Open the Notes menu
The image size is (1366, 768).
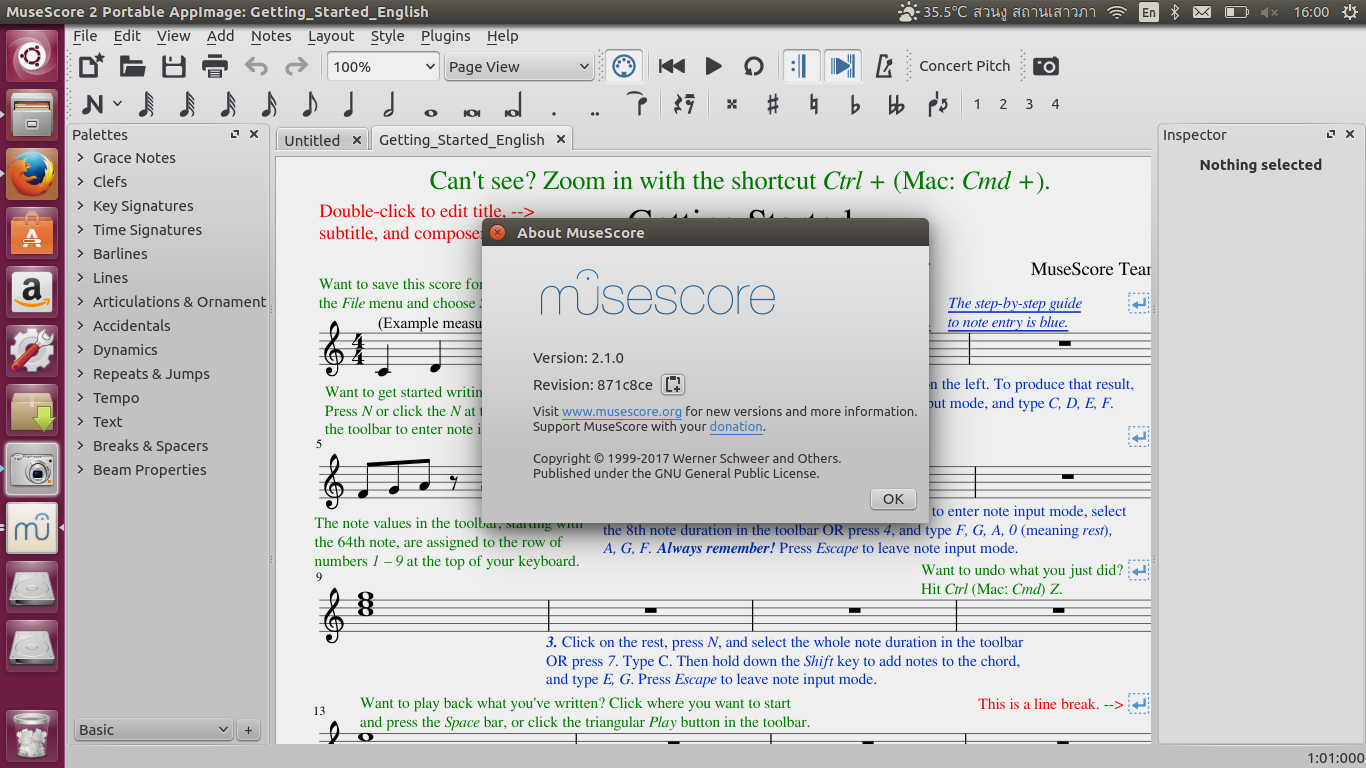point(269,36)
